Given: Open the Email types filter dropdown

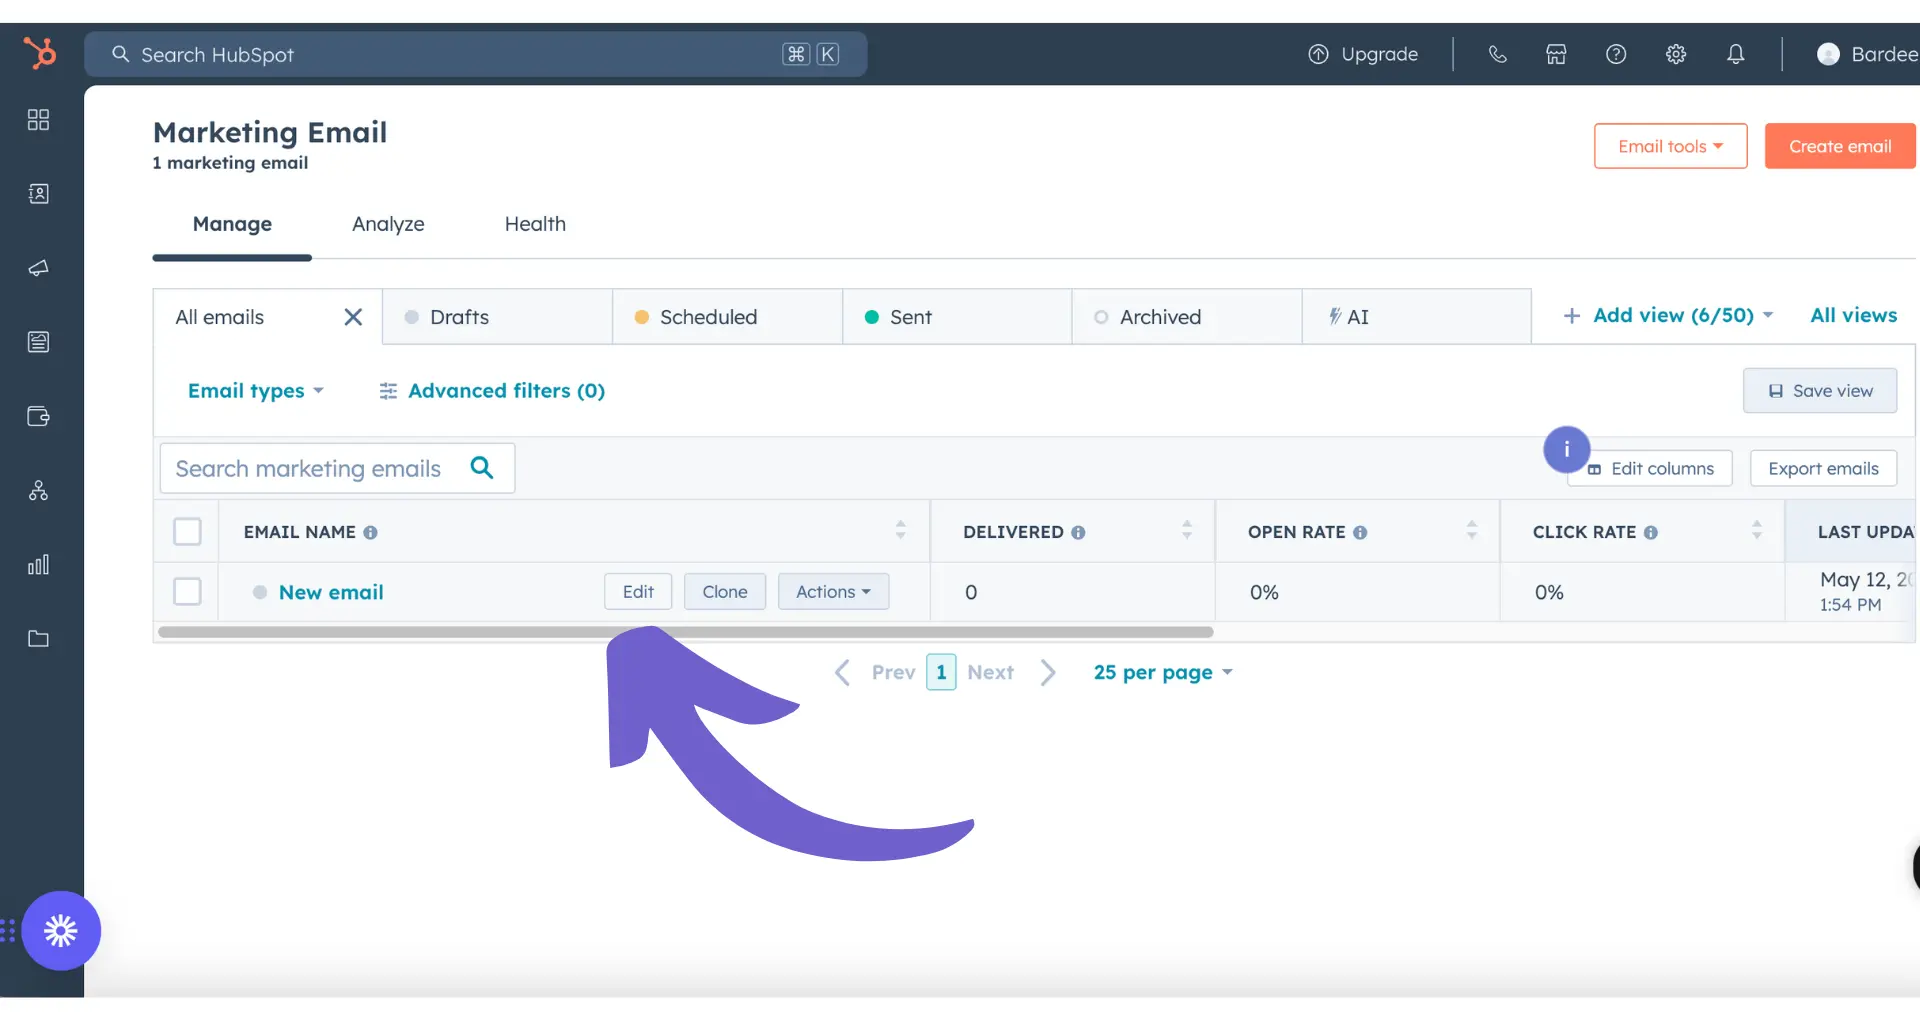Looking at the screenshot, I should pyautogui.click(x=256, y=391).
